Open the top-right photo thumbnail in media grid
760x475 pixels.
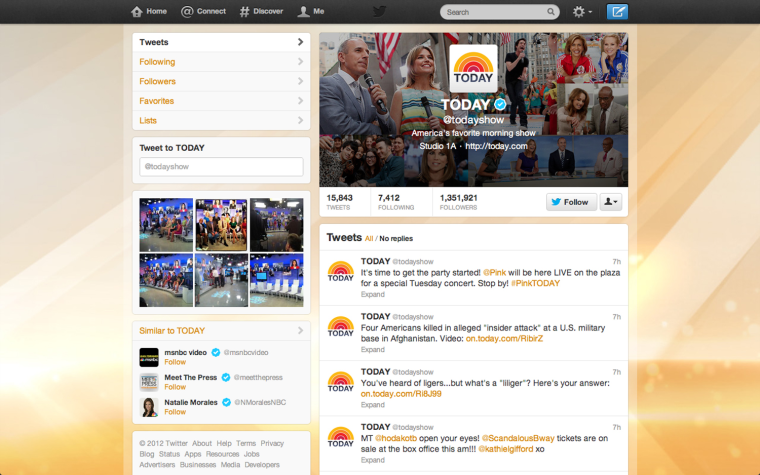click(x=277, y=224)
